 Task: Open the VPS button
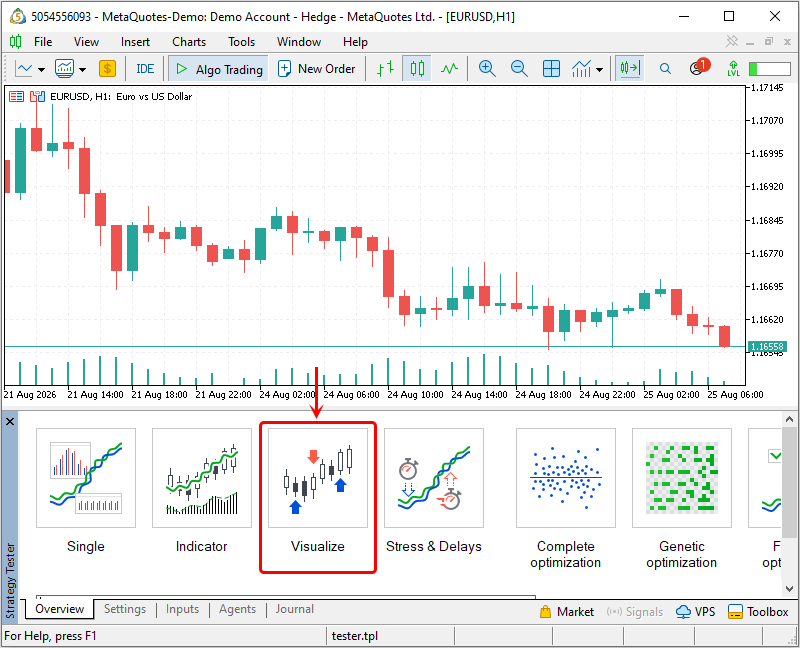coord(695,611)
